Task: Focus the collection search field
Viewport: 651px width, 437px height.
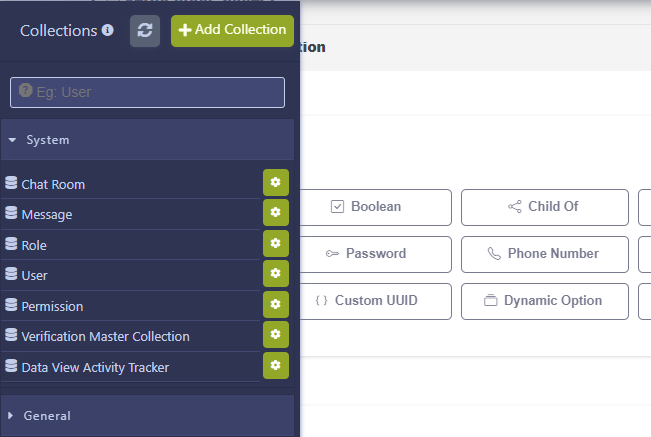Action: click(147, 92)
